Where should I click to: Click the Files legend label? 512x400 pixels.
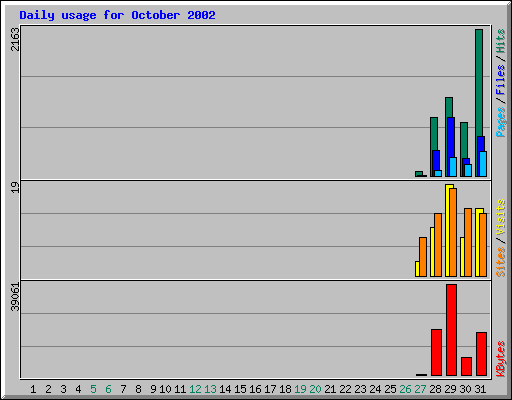(x=500, y=79)
